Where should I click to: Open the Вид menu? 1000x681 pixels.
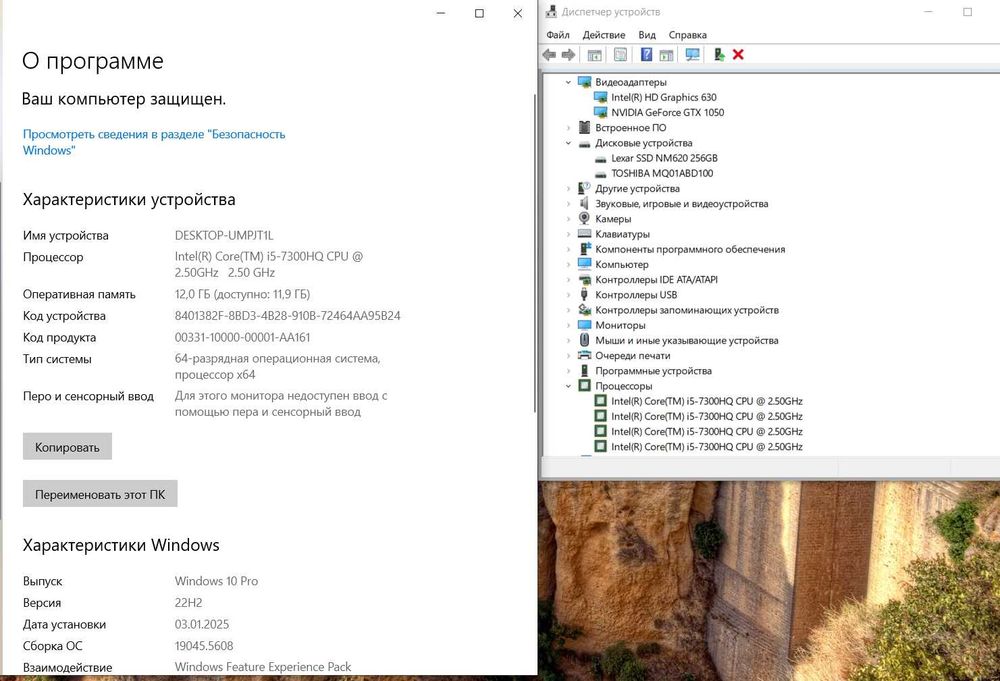point(647,35)
